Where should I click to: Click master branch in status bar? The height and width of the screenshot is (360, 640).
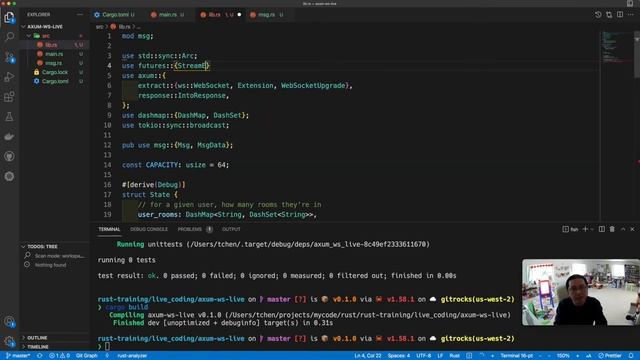[x=18, y=356]
